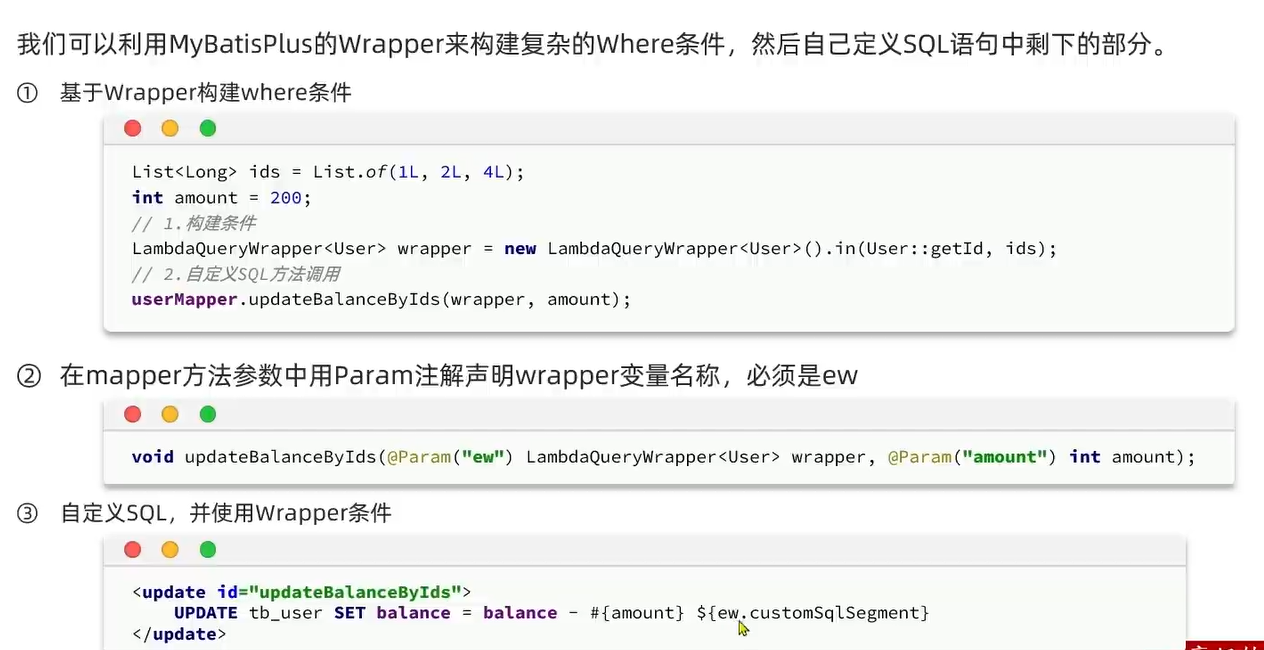The height and width of the screenshot is (650, 1264).
Task: Click the green dot on the second code window
Action: (207, 414)
